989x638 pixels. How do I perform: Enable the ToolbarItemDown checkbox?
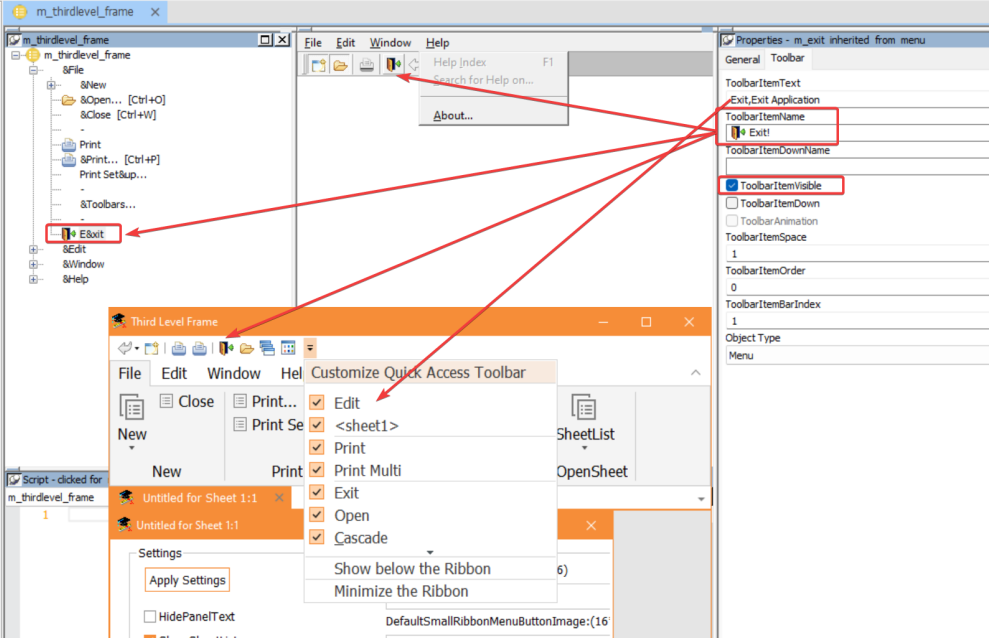(732, 203)
